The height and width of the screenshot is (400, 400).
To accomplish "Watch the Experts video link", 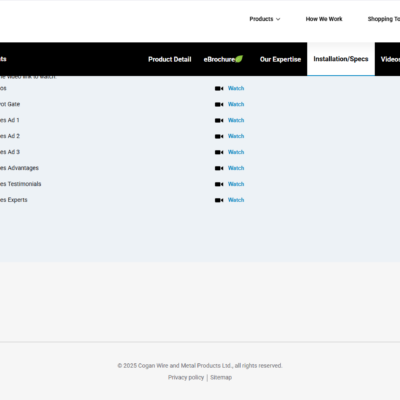I will pyautogui.click(x=236, y=200).
